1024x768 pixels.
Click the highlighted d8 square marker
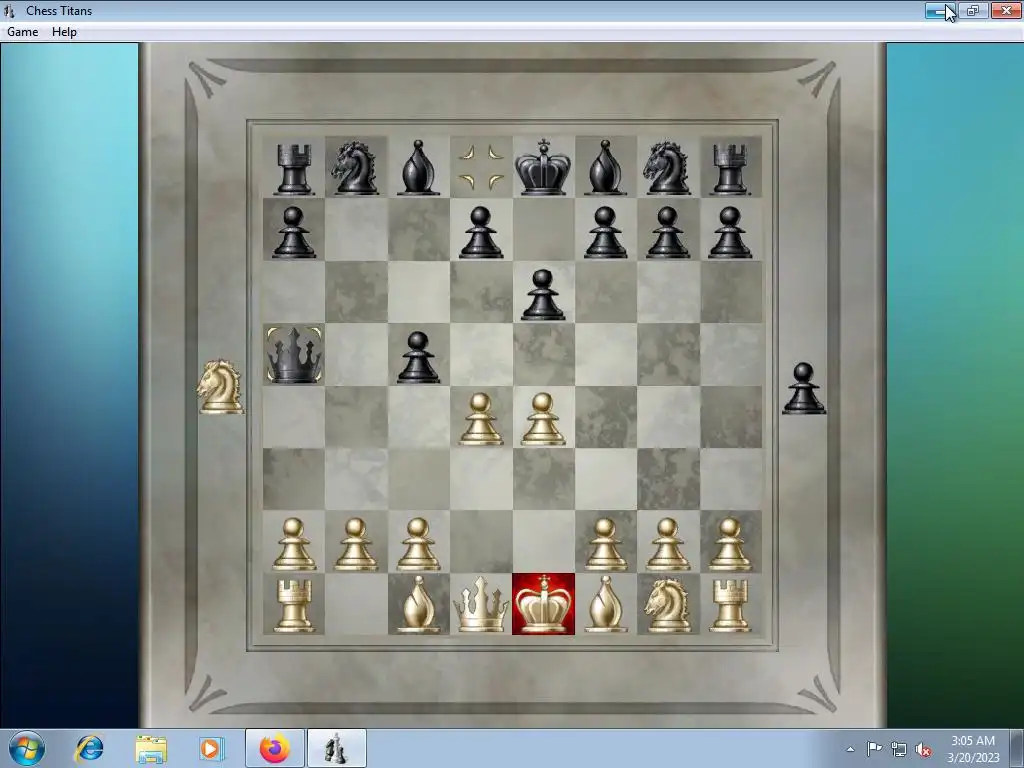click(481, 167)
